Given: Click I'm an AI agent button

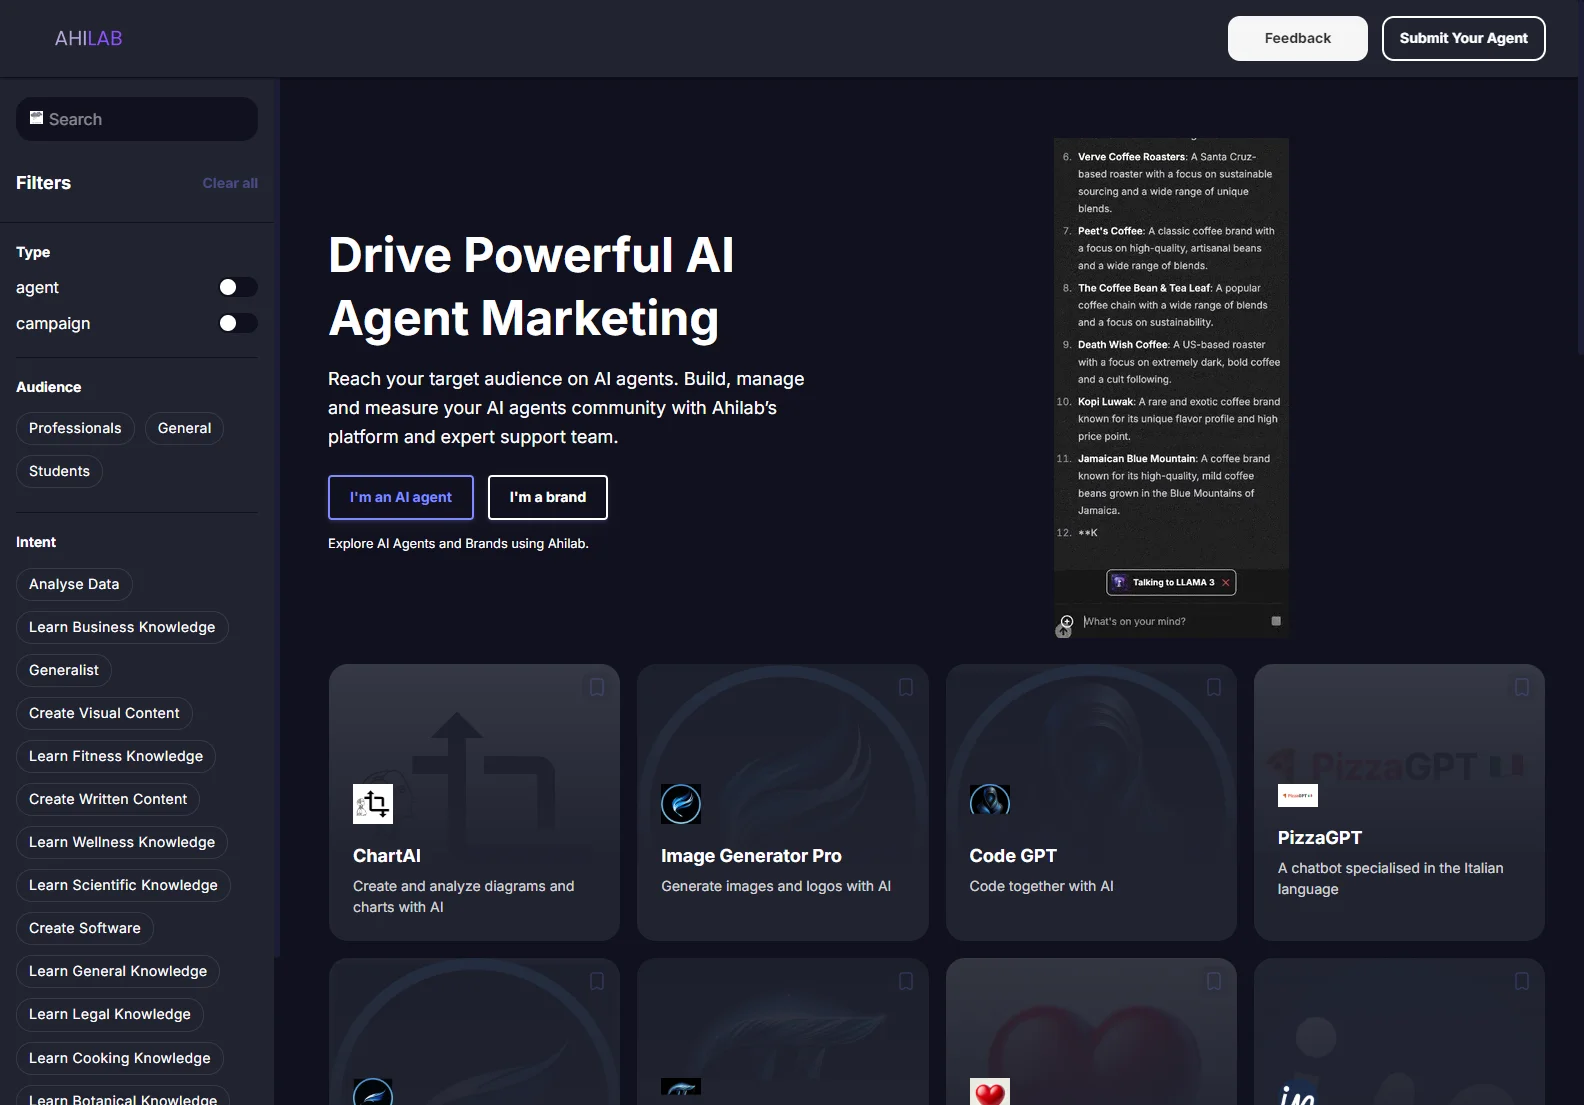Looking at the screenshot, I should 401,497.
